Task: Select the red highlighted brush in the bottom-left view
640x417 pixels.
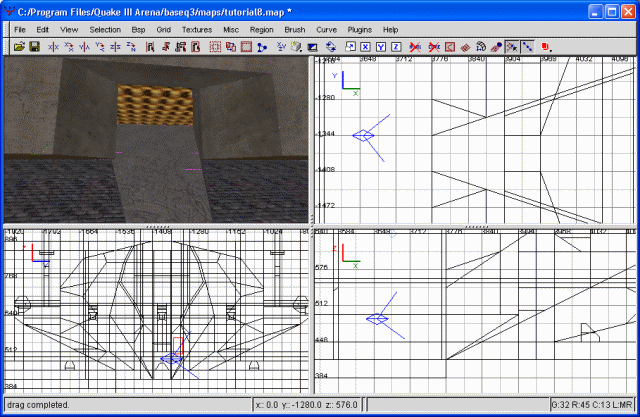Action: tap(178, 346)
